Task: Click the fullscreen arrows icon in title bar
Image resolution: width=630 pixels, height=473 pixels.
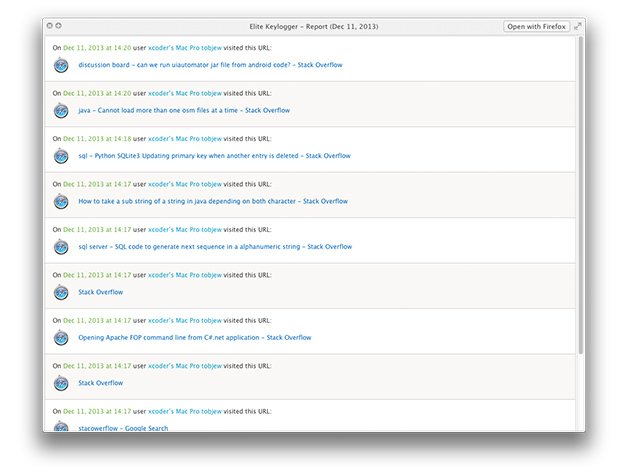Action: point(578,26)
